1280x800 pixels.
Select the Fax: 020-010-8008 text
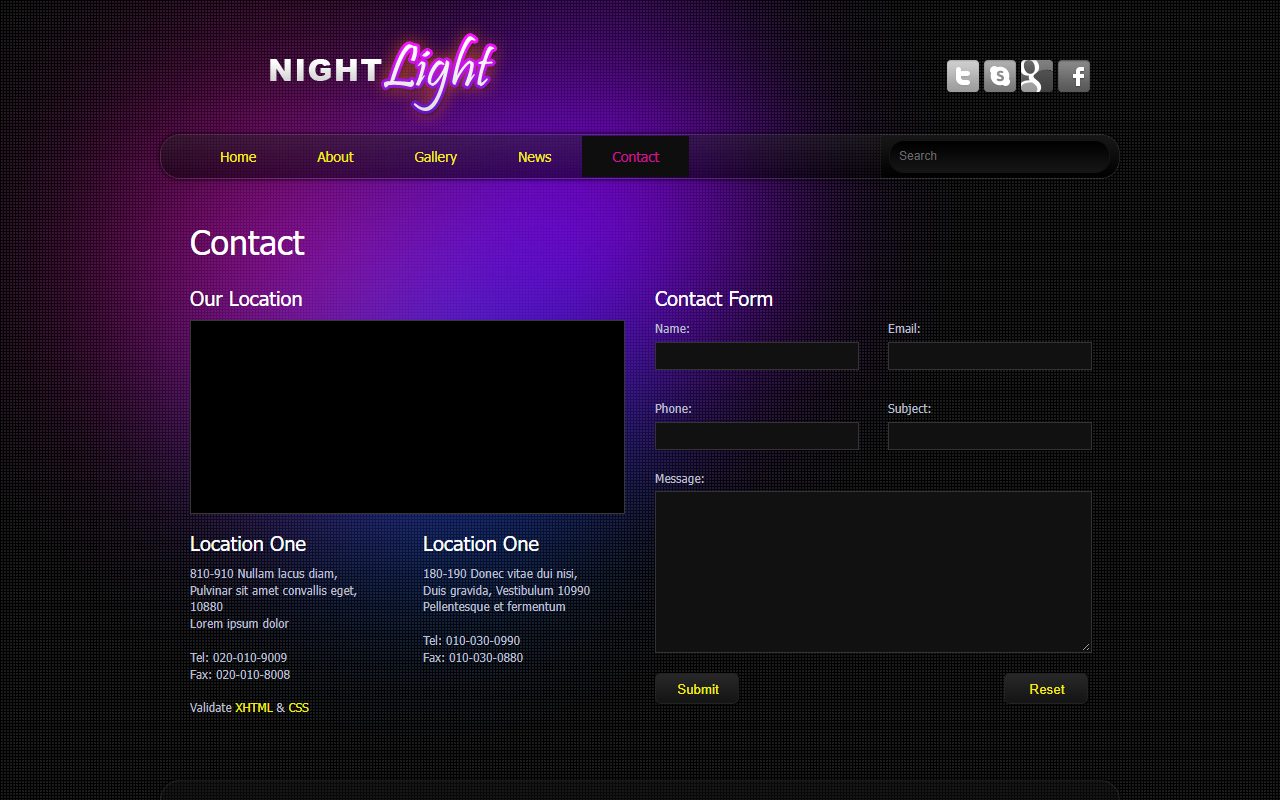coord(240,675)
